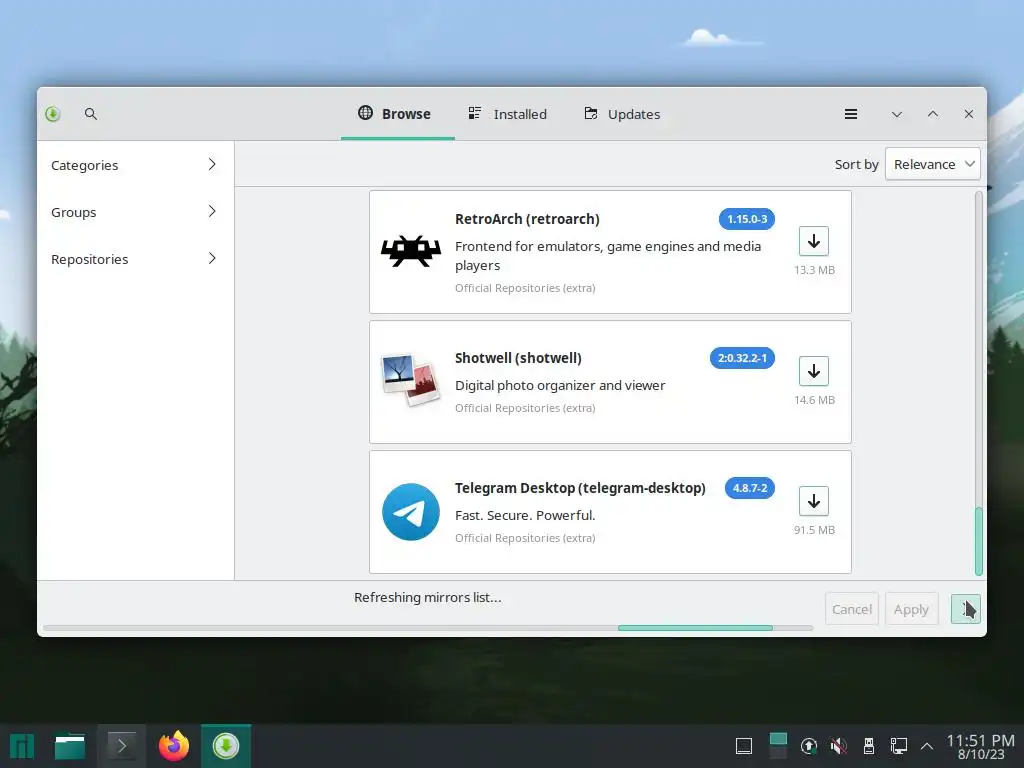Click the Apply button
The height and width of the screenshot is (768, 1024).
[911, 609]
